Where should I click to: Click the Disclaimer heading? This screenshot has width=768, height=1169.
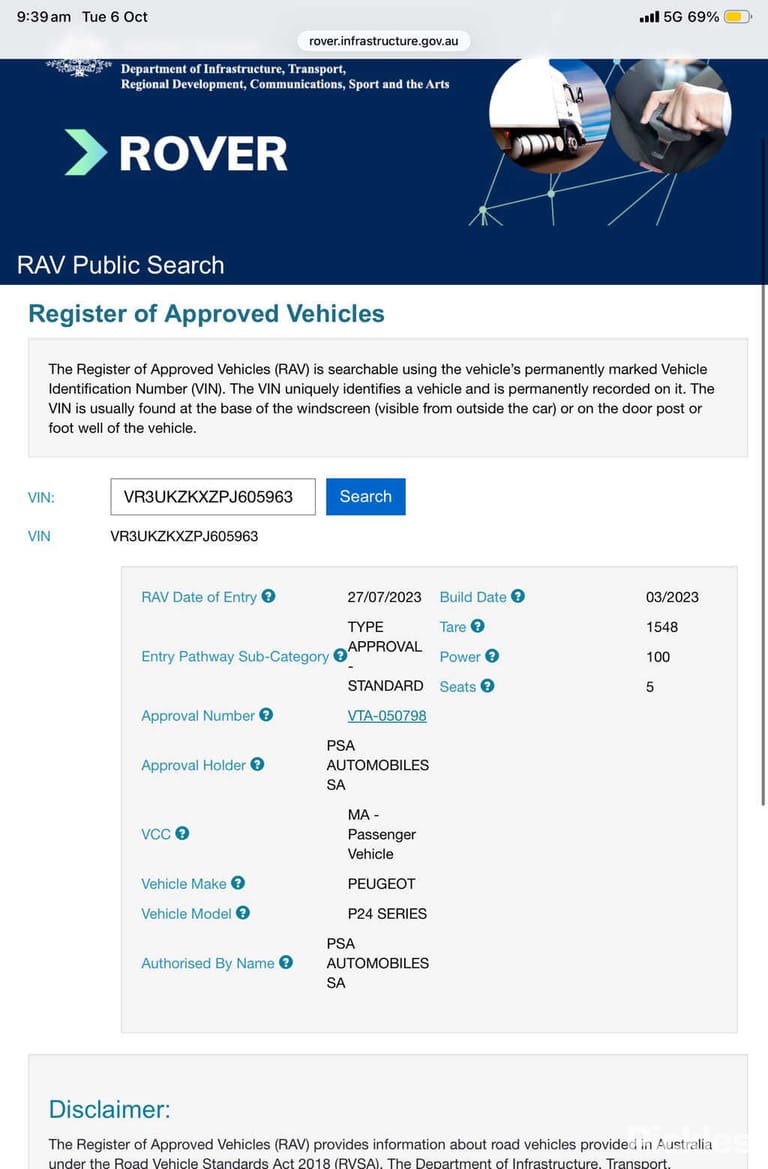[110, 1109]
